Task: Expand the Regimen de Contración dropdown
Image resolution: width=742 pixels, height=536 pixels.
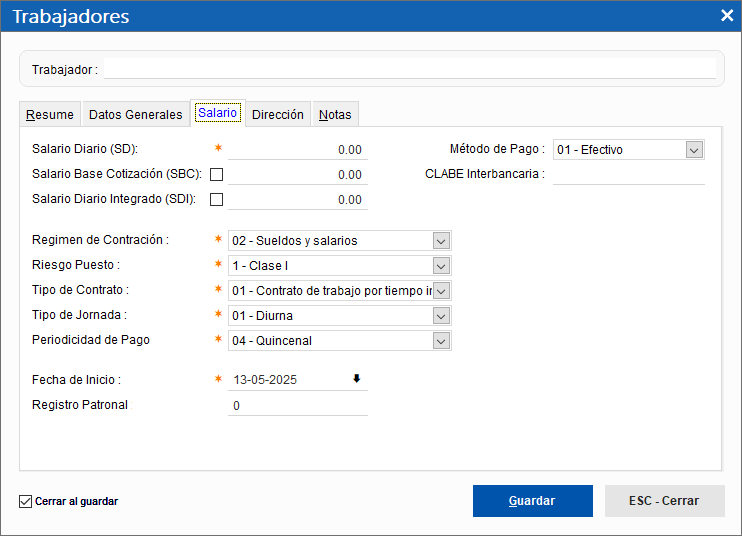Action: (x=441, y=241)
